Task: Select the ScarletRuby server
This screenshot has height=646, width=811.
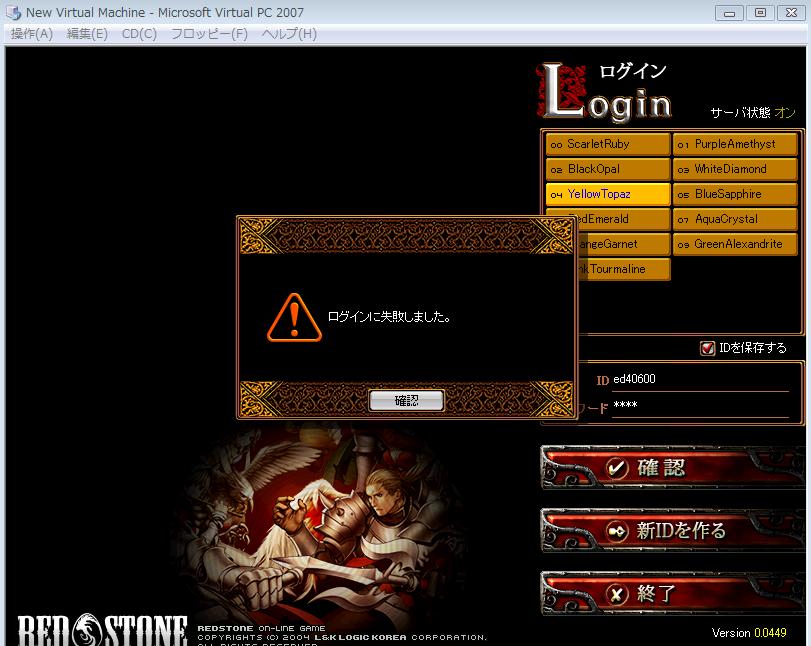Action: tap(607, 144)
